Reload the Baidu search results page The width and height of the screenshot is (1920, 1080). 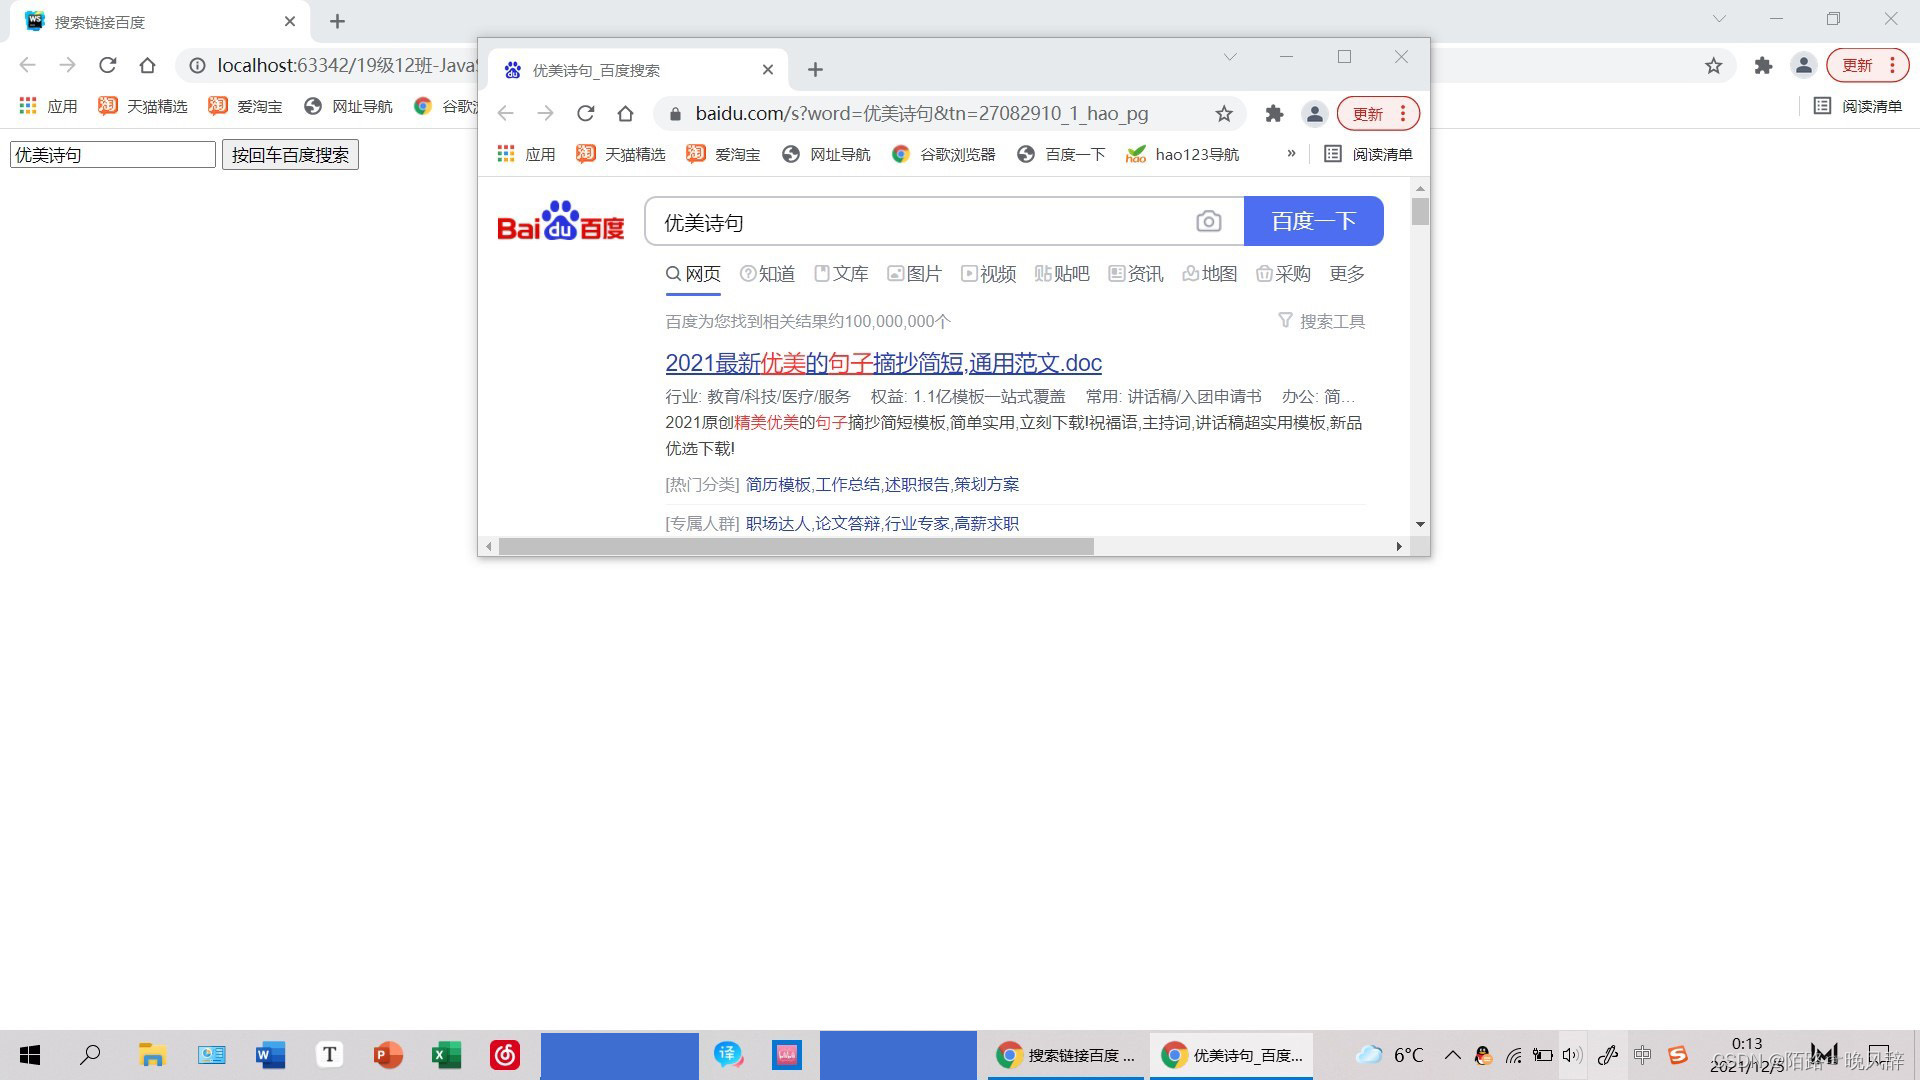(585, 114)
